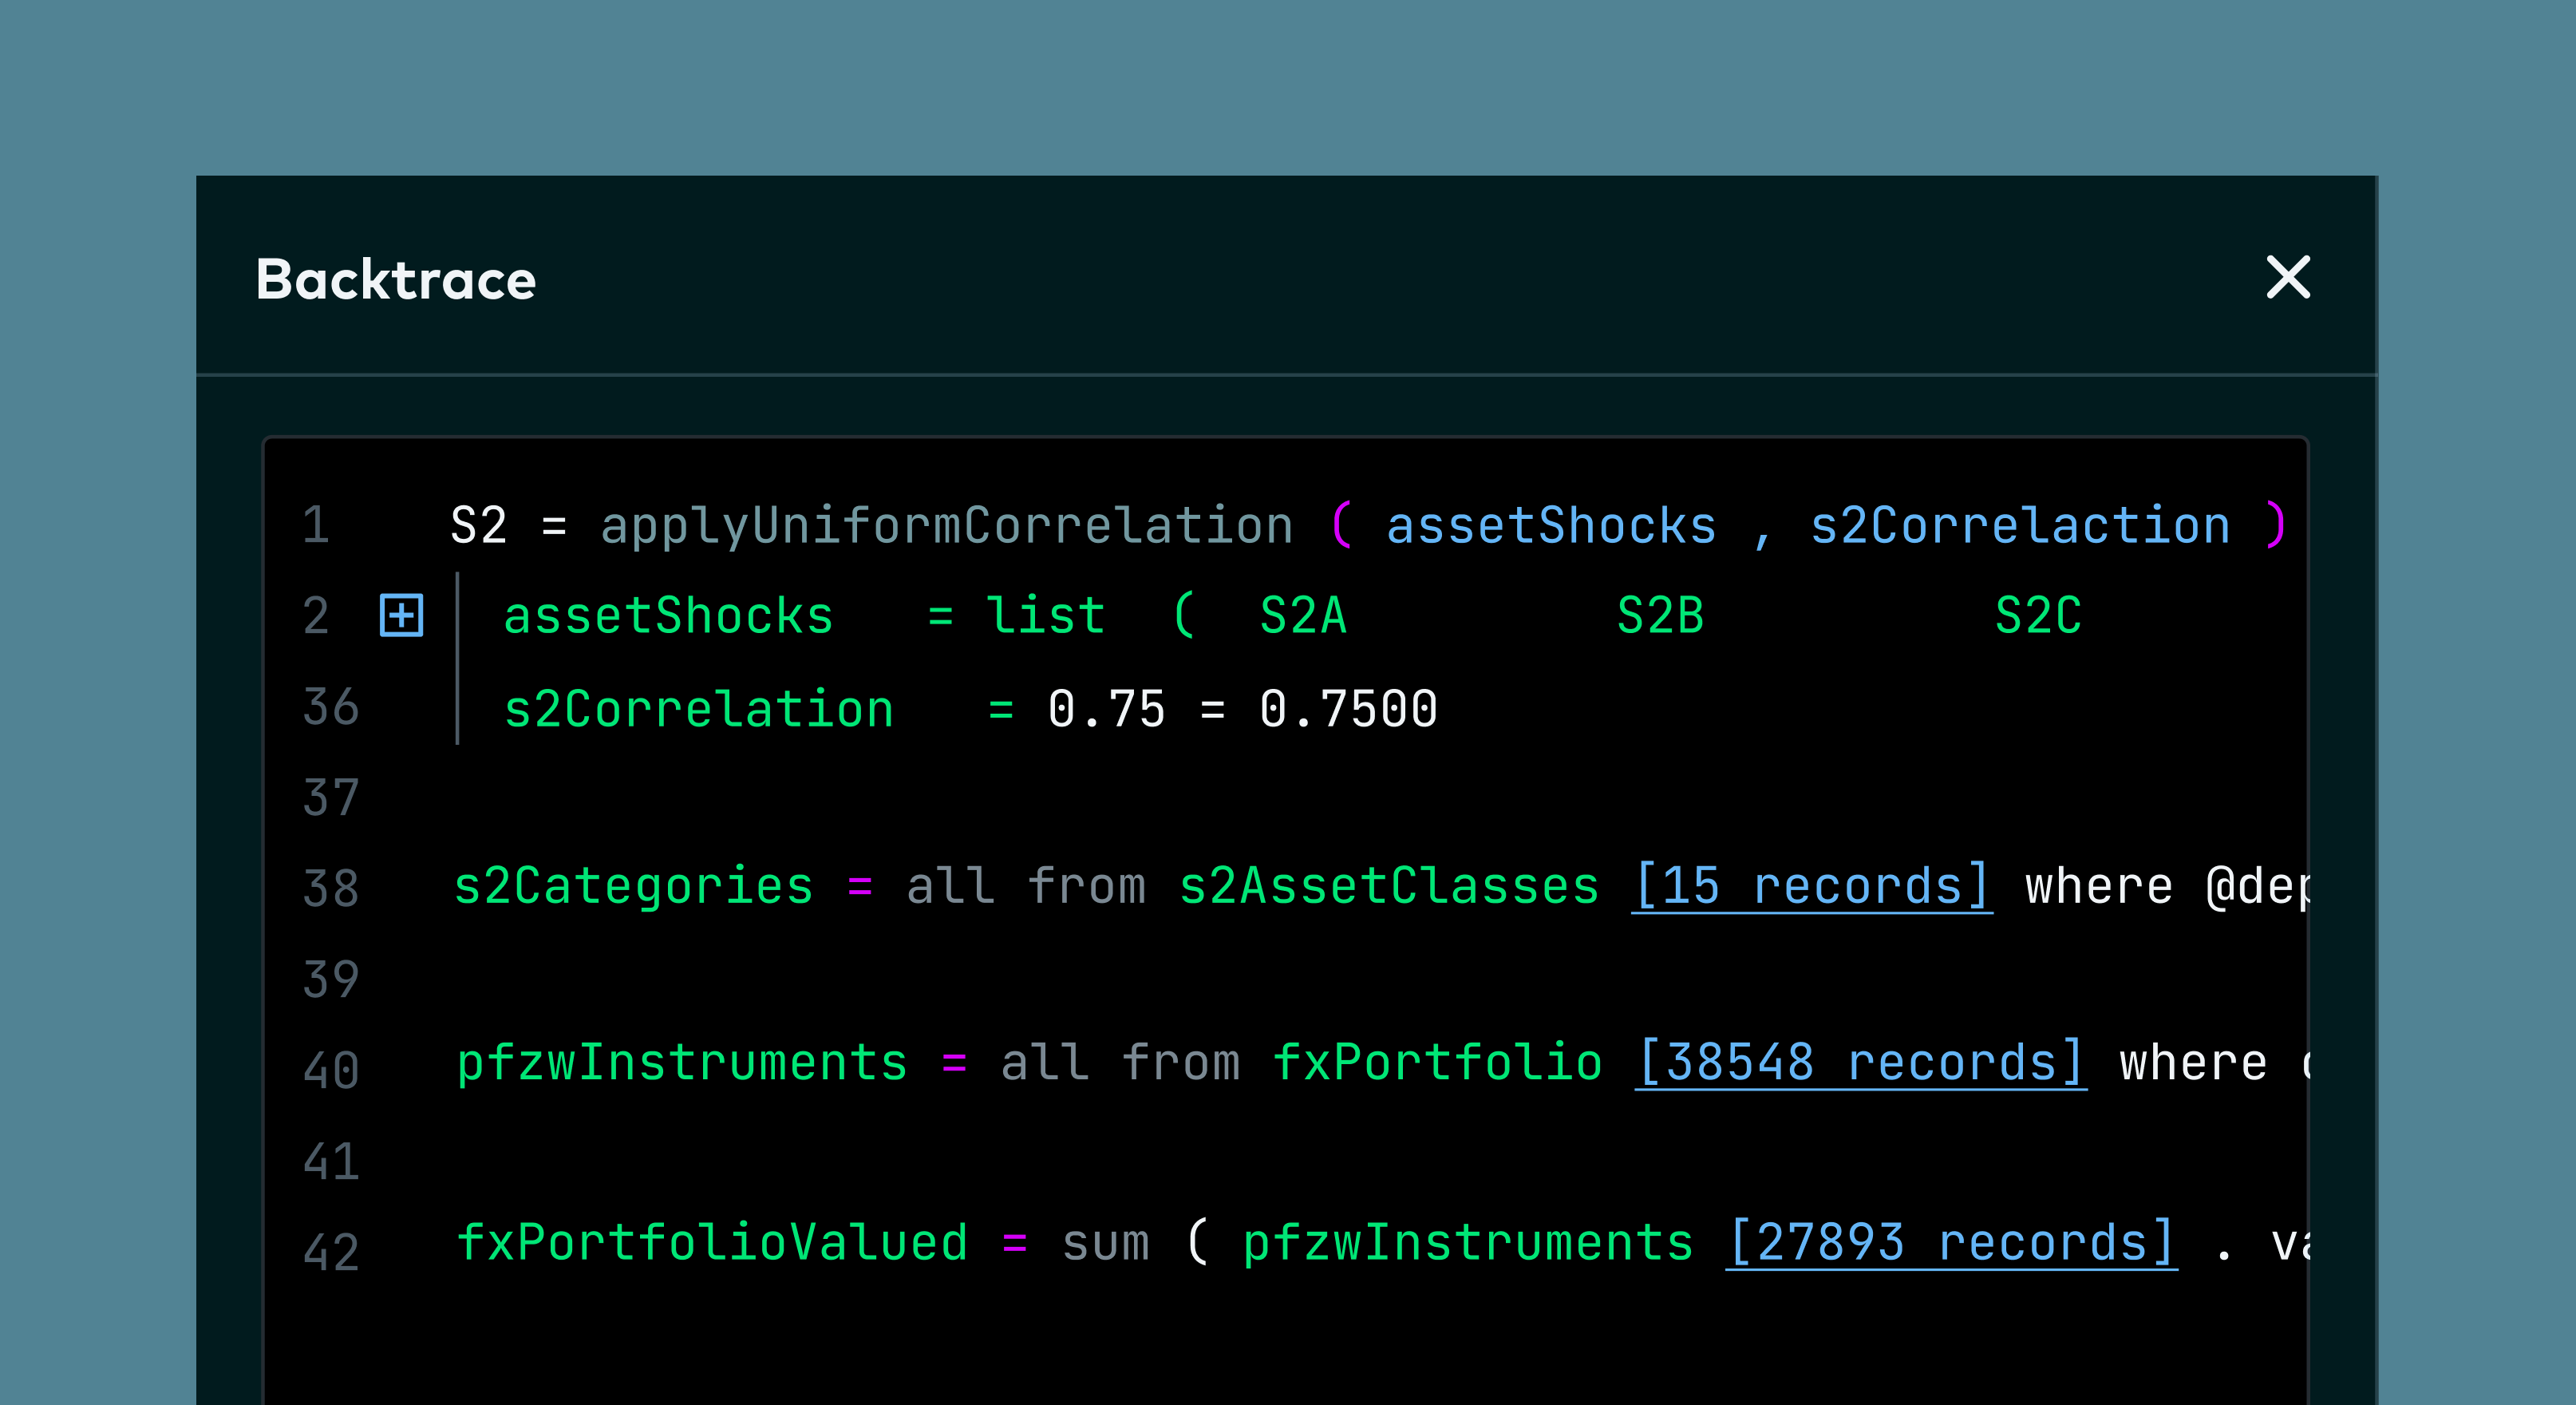Open the [27893 records] link
This screenshot has height=1405, width=2576.
coord(1950,1243)
